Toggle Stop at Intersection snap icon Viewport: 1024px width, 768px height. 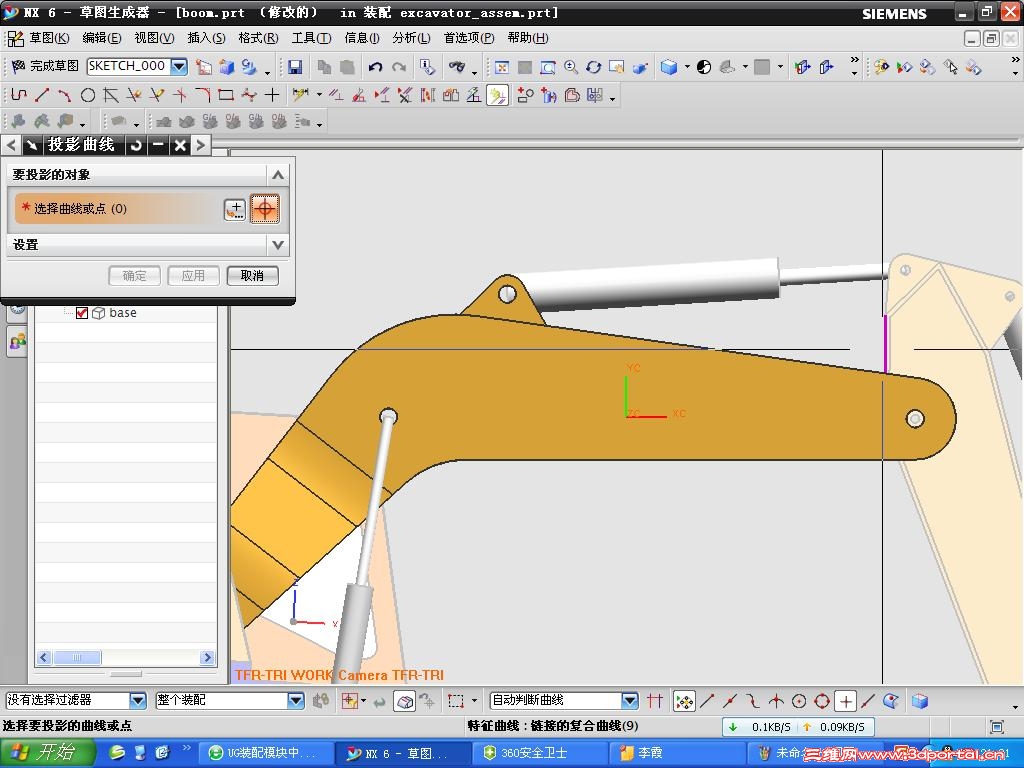(654, 701)
